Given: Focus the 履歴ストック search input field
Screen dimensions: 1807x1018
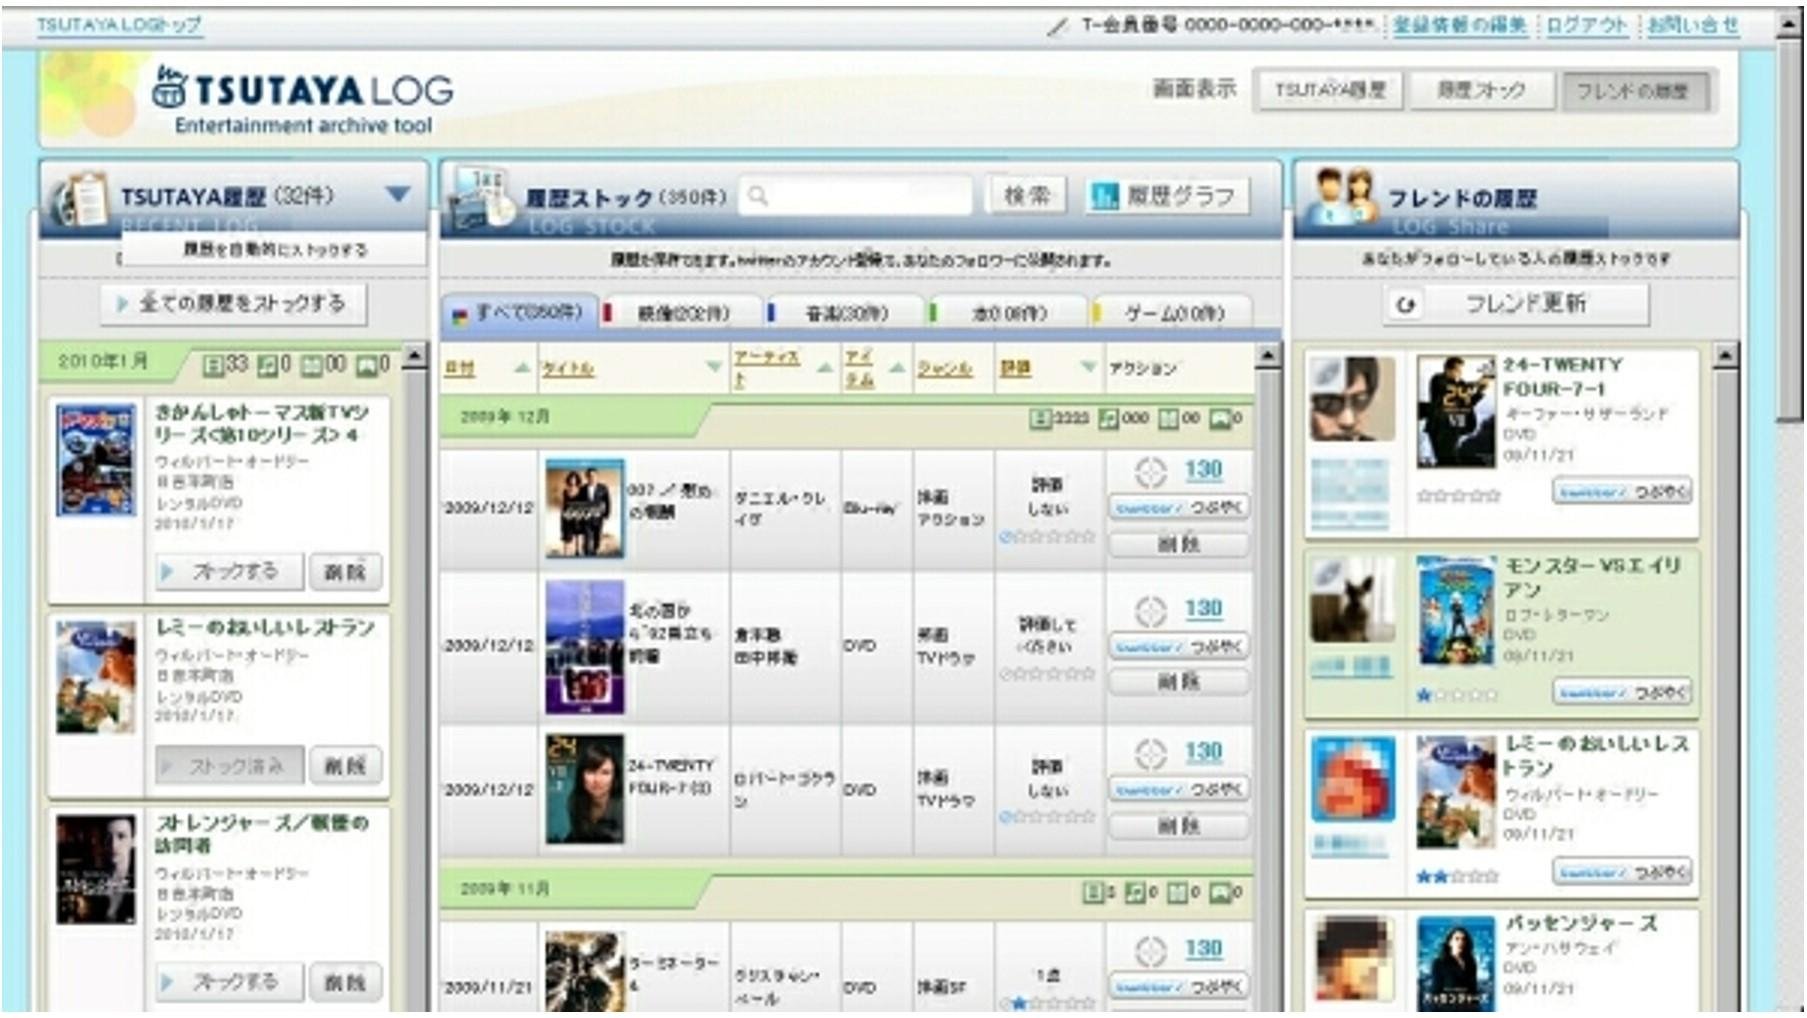Looking at the screenshot, I should tap(856, 196).
